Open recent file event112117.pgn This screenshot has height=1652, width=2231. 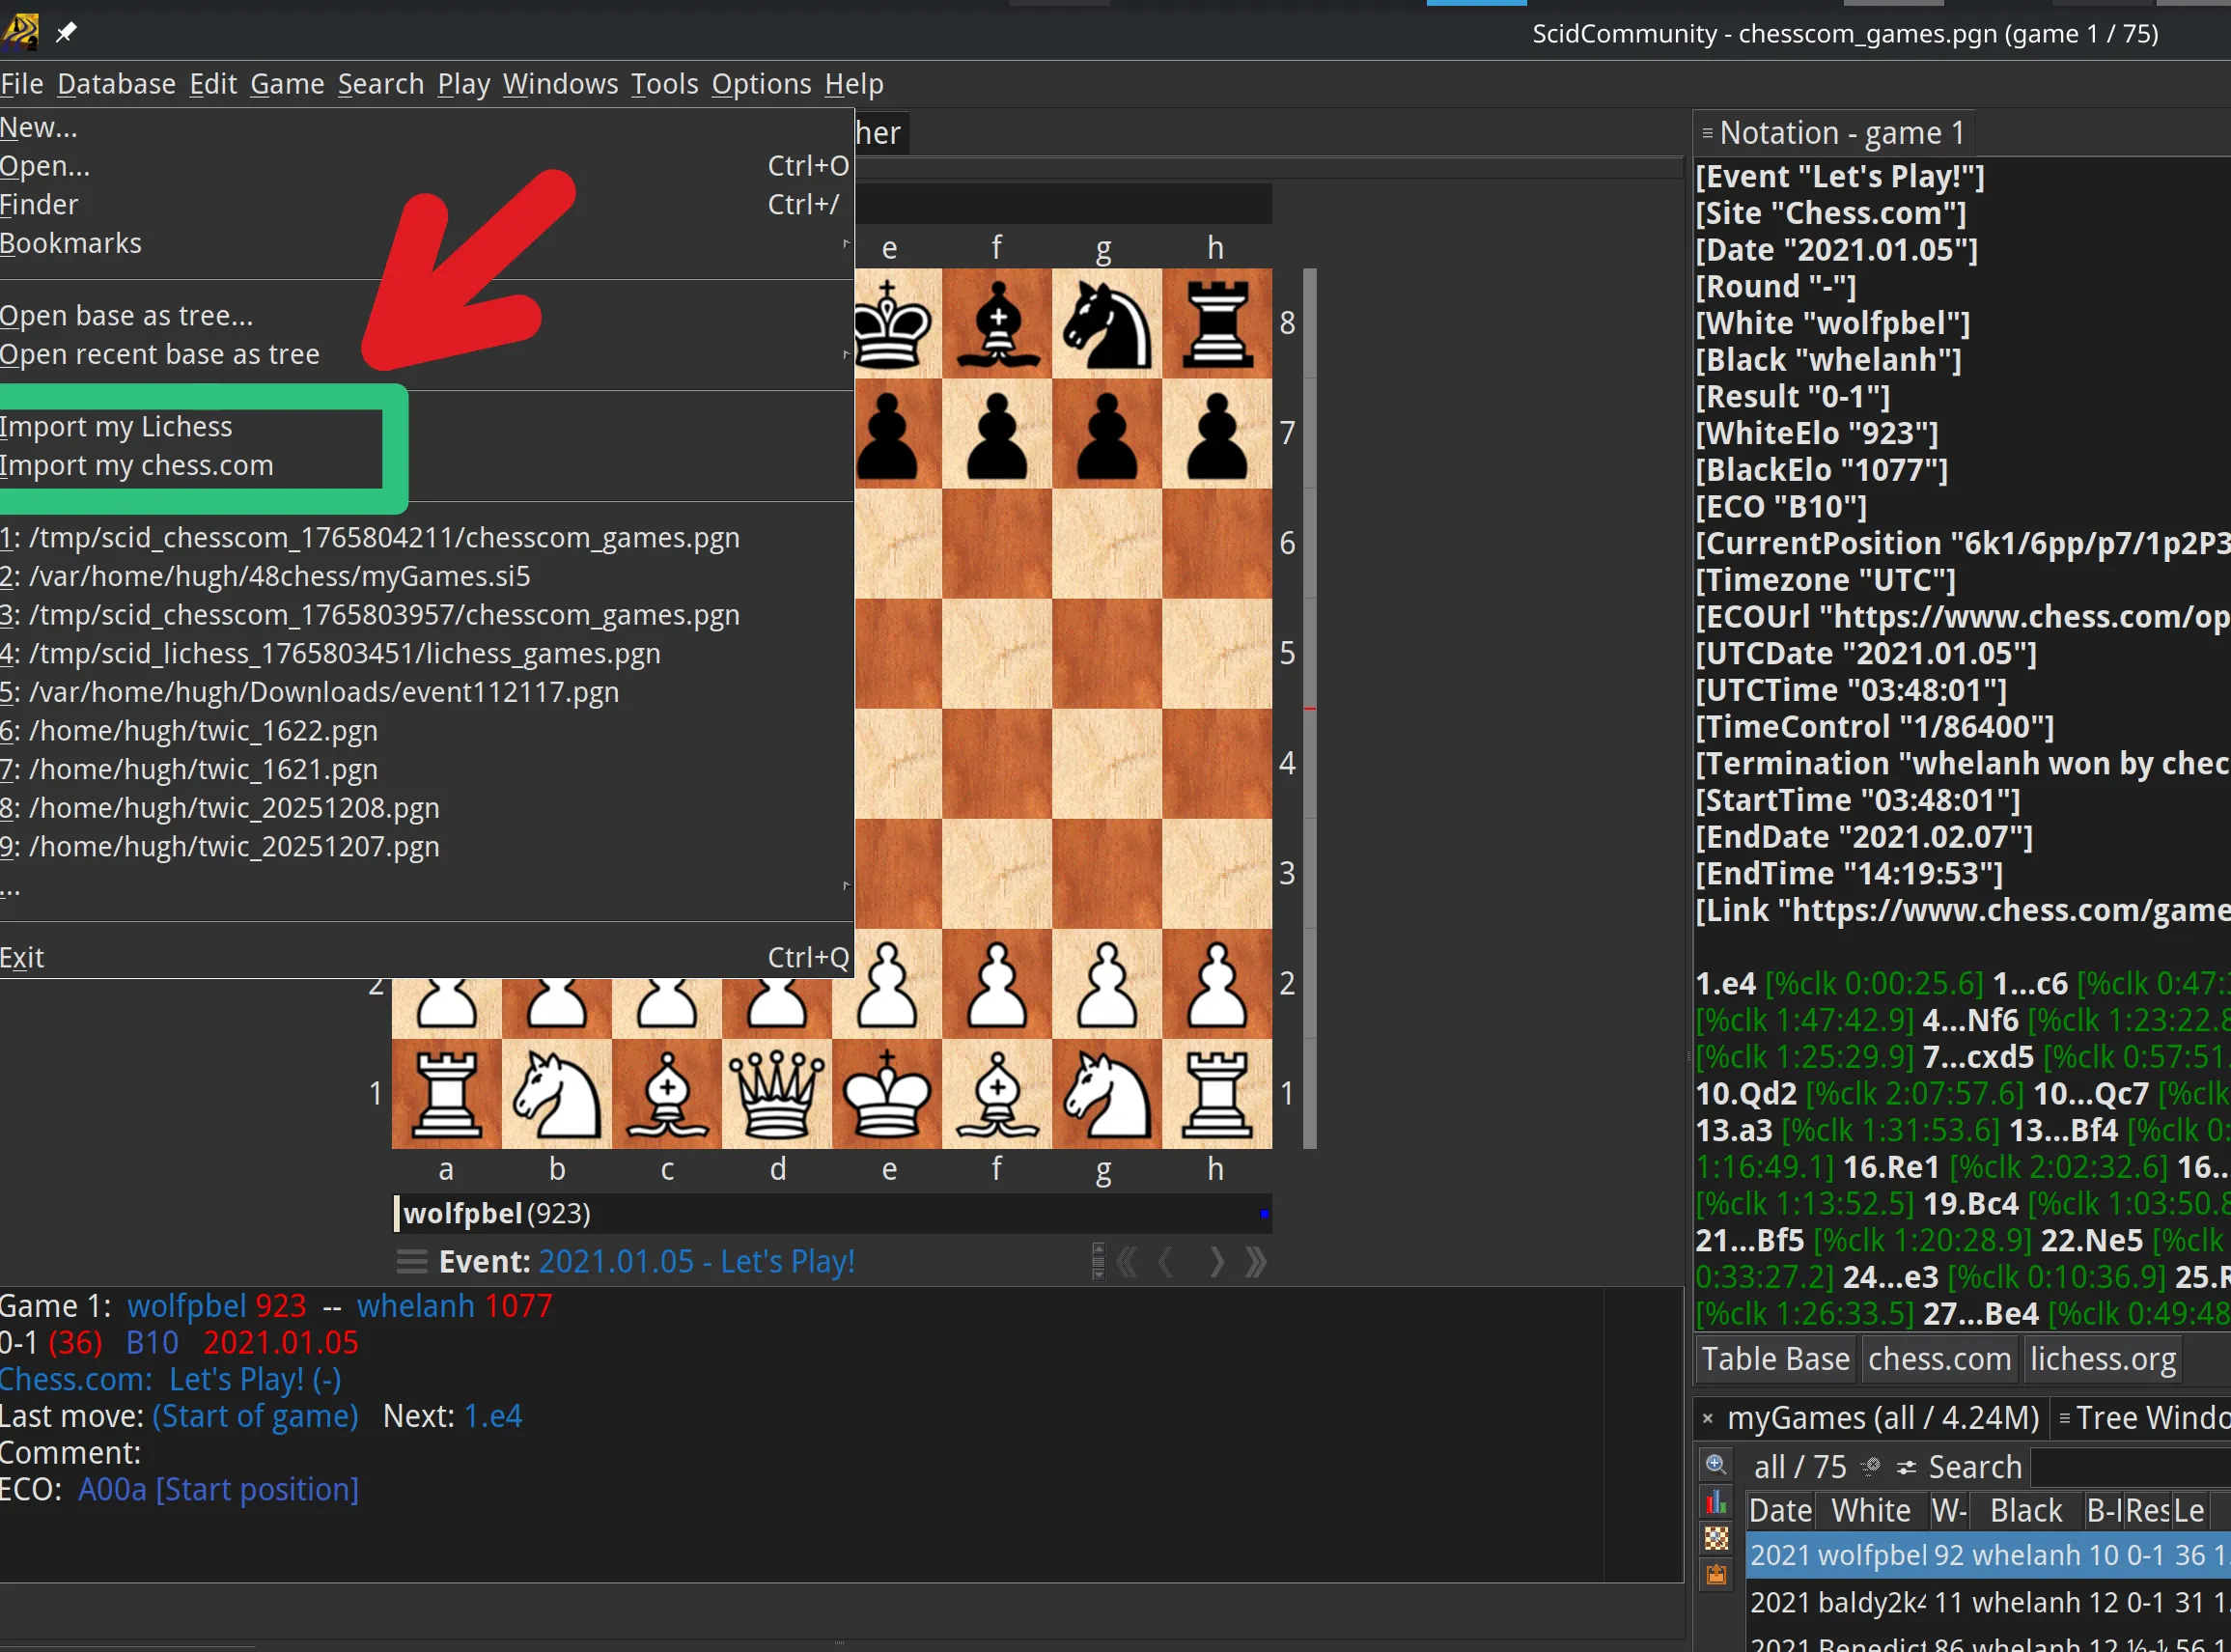click(x=426, y=692)
